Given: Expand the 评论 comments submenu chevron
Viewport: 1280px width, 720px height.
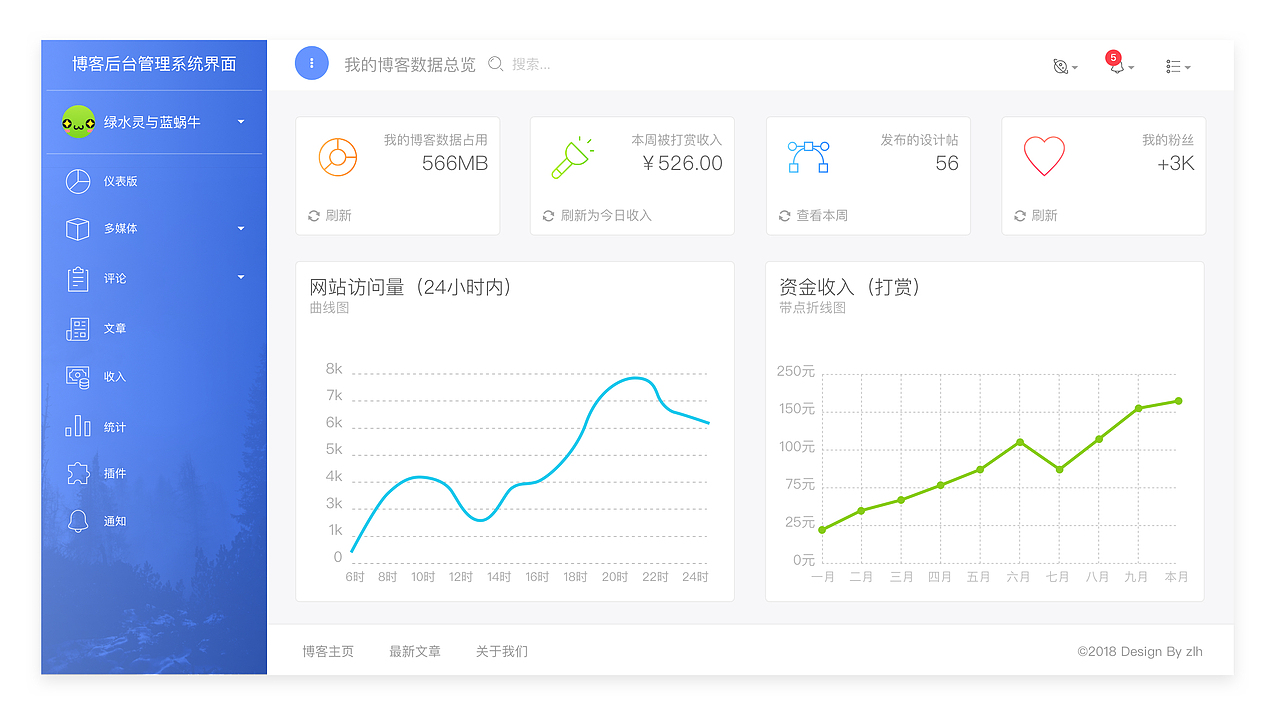Looking at the screenshot, I should [240, 278].
